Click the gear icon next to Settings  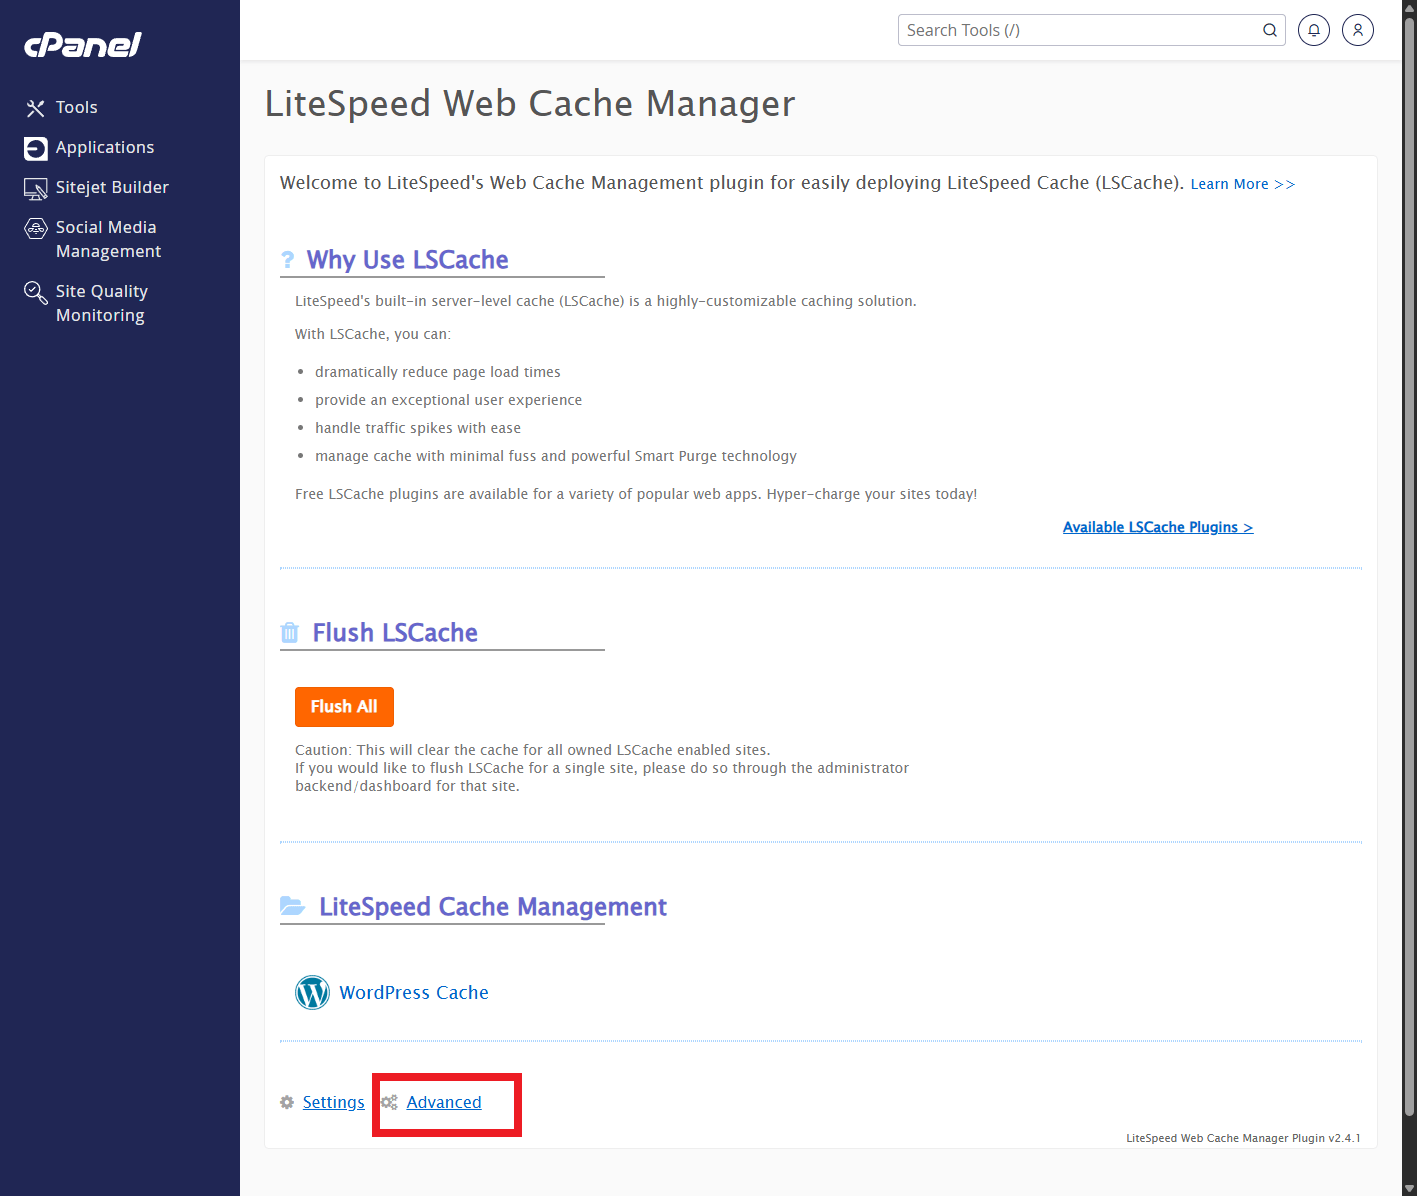click(287, 1102)
